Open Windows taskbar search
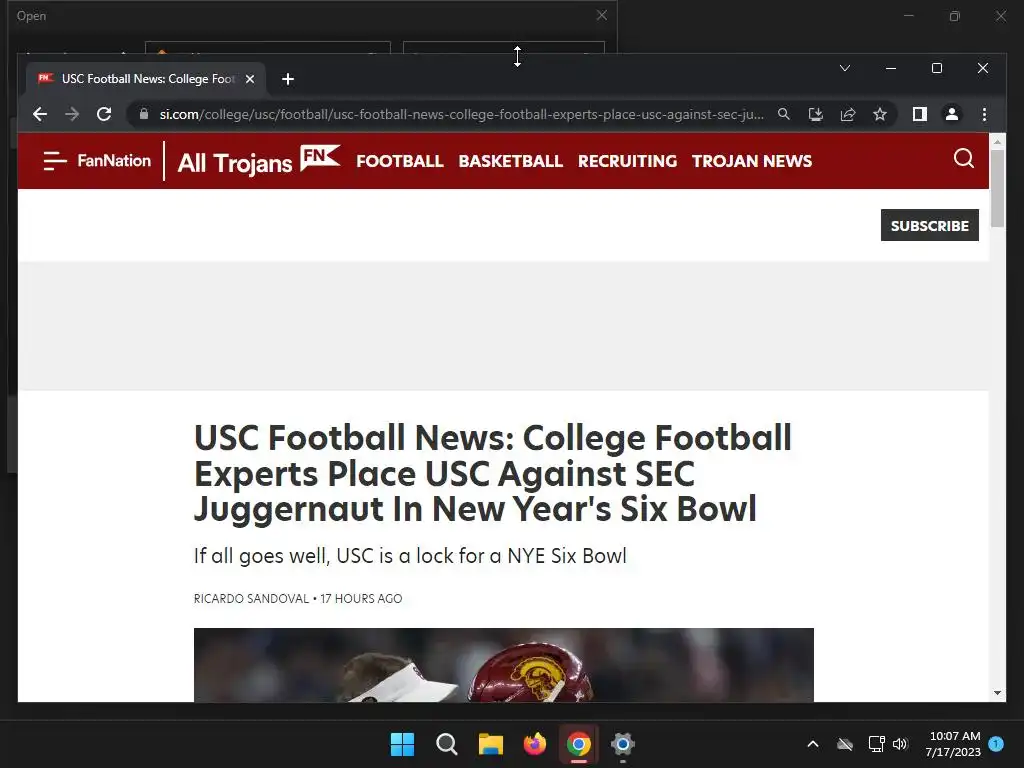Viewport: 1024px width, 768px height. click(x=447, y=744)
